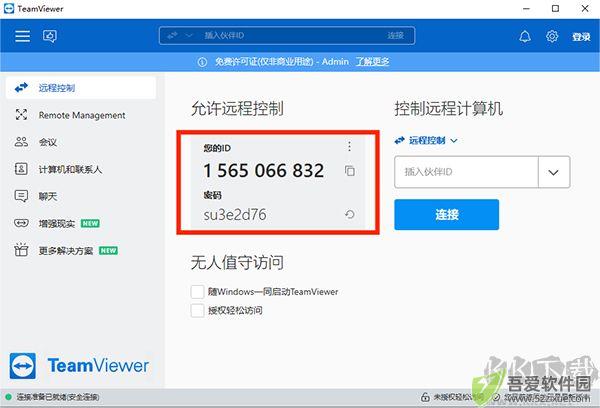Click the 登录 sign-in button
The height and width of the screenshot is (408, 600).
(x=581, y=37)
